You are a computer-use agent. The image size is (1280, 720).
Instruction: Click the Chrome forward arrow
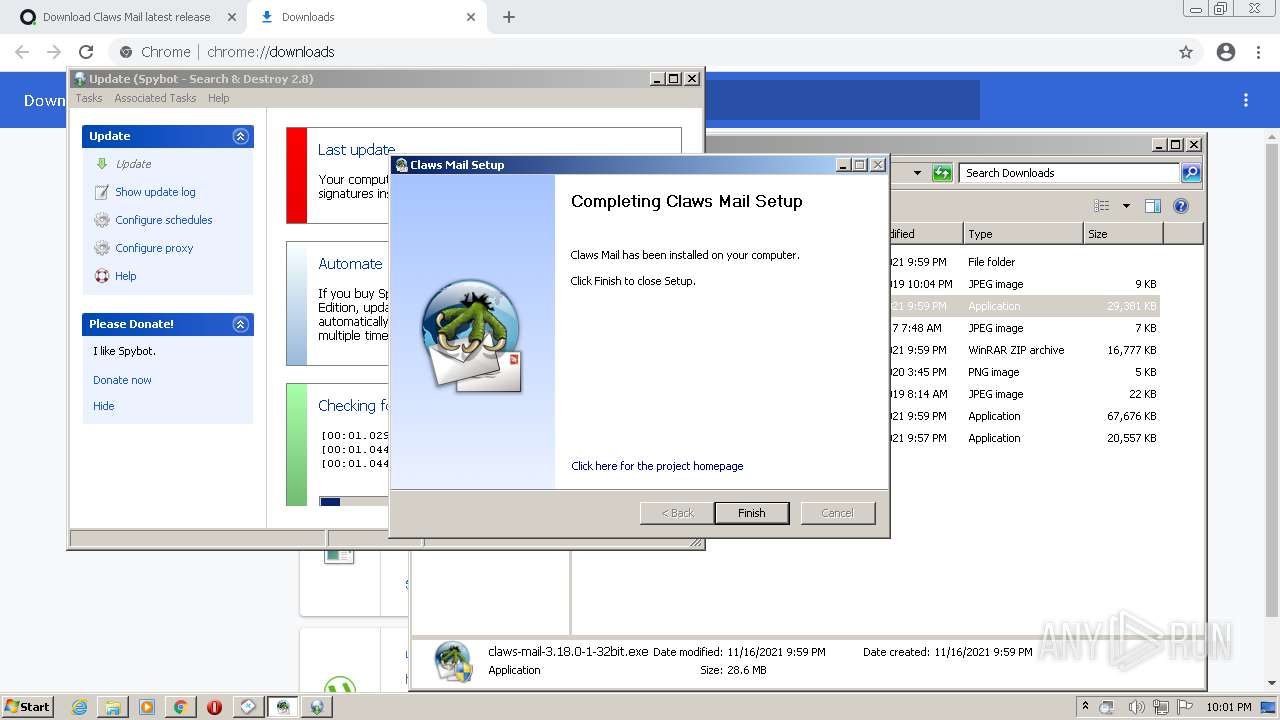tap(54, 52)
